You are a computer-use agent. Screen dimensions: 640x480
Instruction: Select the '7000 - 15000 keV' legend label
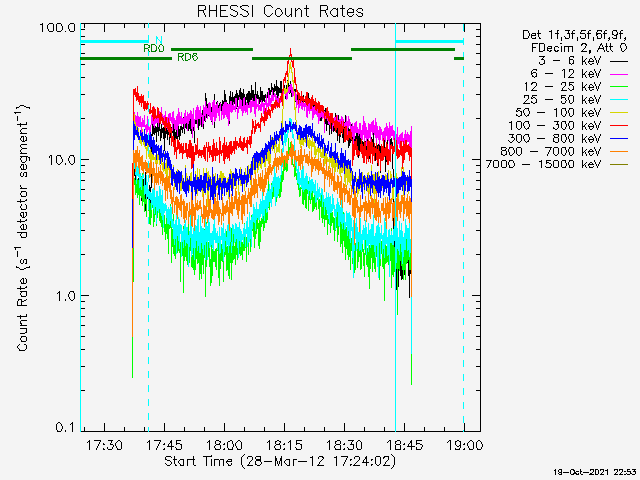click(x=543, y=164)
